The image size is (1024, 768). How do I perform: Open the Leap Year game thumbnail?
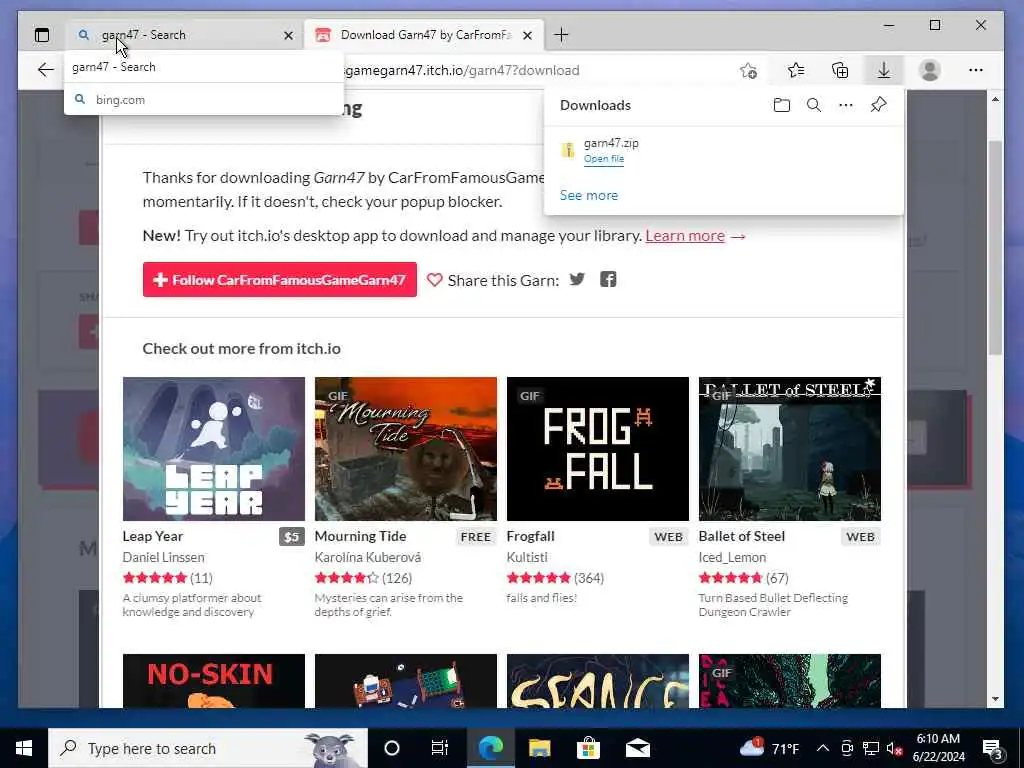click(x=214, y=449)
